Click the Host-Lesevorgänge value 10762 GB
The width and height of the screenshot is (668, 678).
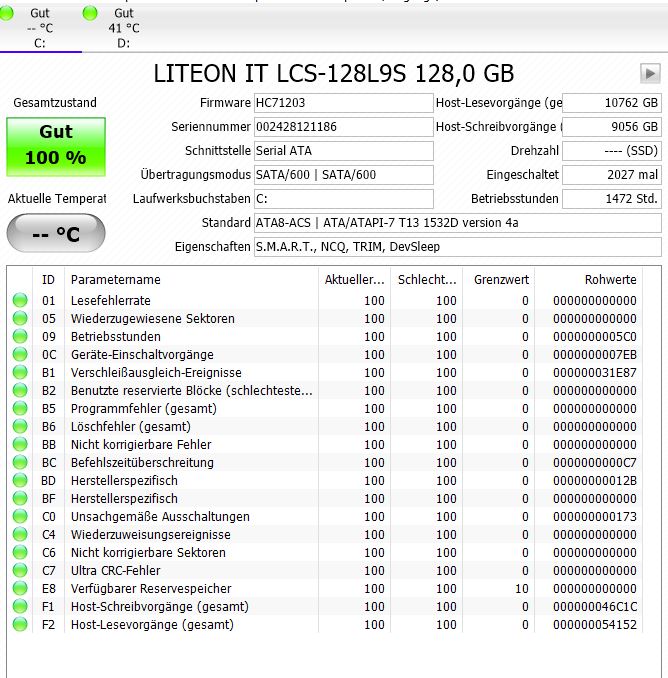[x=612, y=103]
